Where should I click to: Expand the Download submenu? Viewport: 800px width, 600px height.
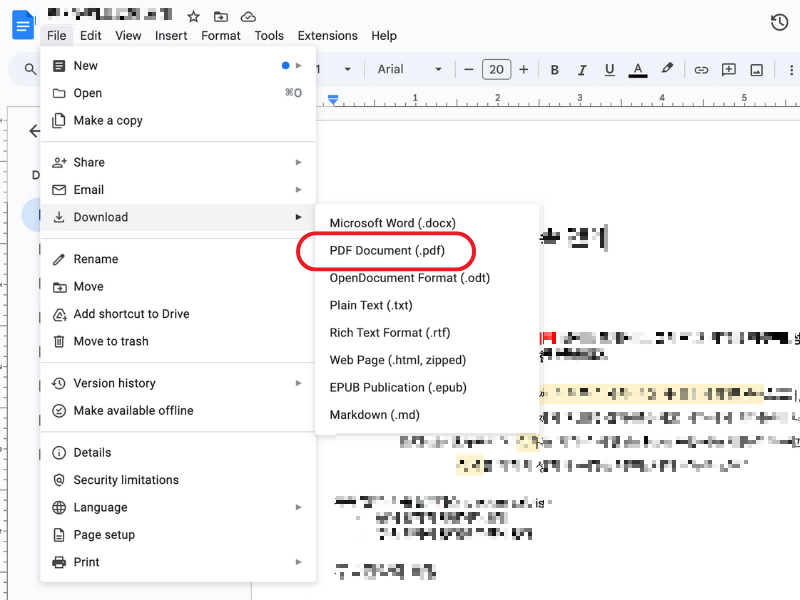(x=178, y=217)
